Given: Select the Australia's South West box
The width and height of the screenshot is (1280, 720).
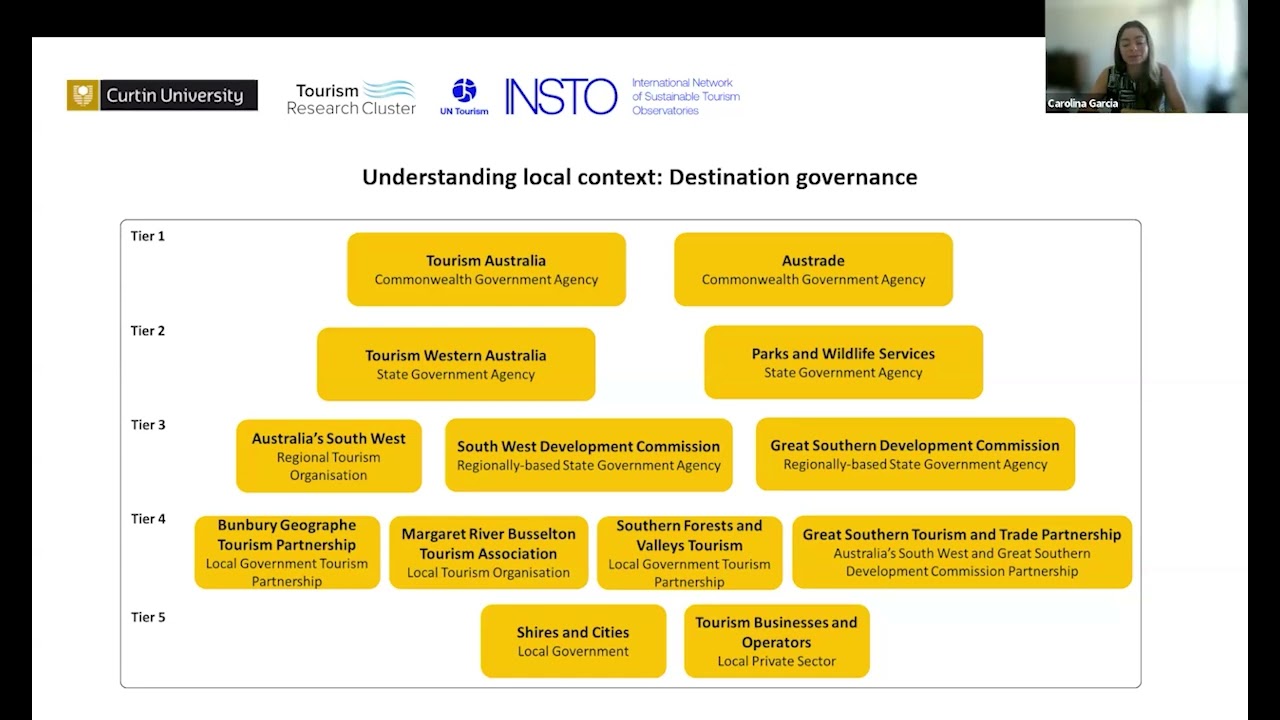Looking at the screenshot, I should click(329, 456).
